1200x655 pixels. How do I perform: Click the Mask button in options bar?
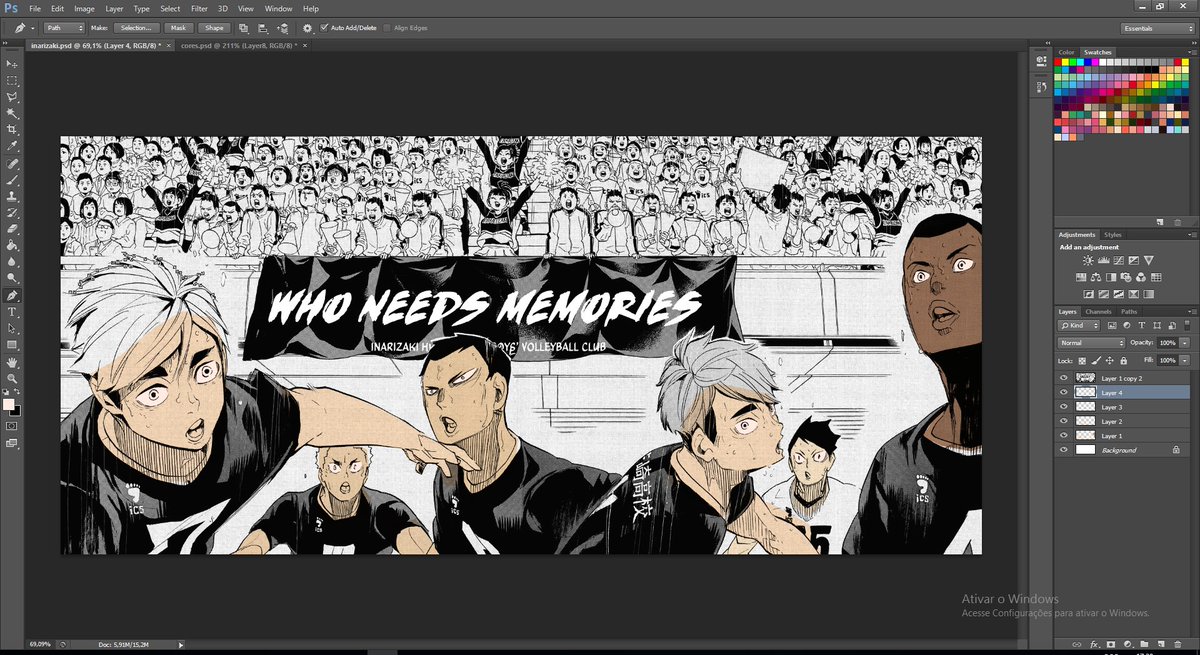pyautogui.click(x=178, y=28)
